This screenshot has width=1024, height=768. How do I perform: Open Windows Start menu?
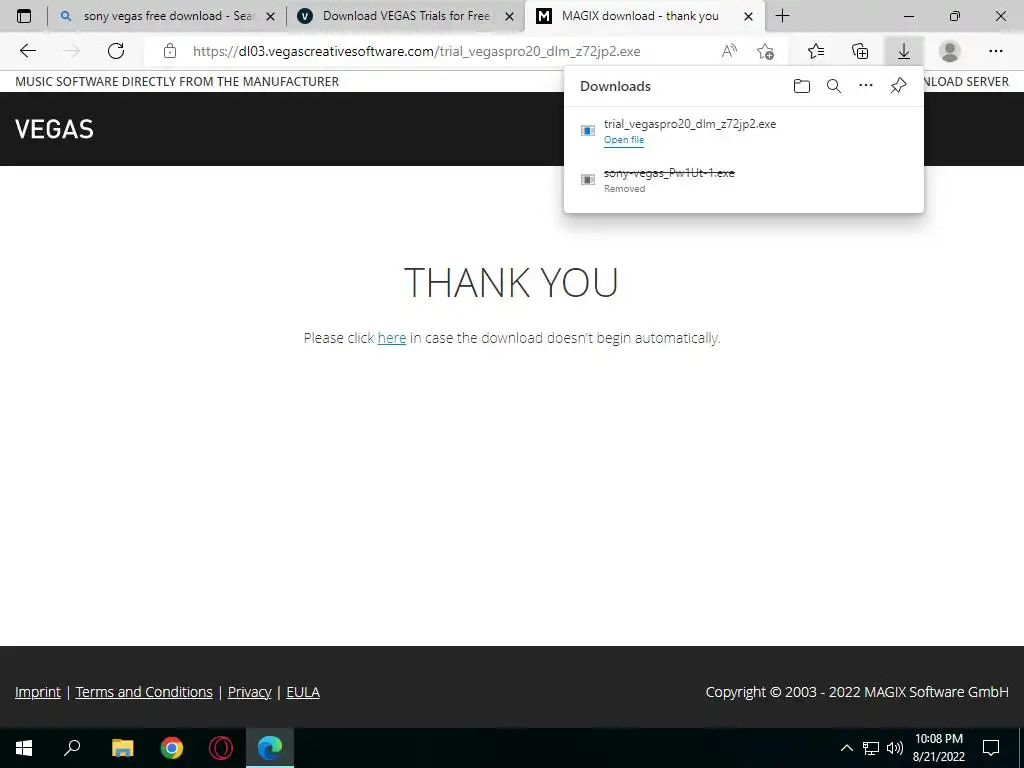pyautogui.click(x=24, y=748)
